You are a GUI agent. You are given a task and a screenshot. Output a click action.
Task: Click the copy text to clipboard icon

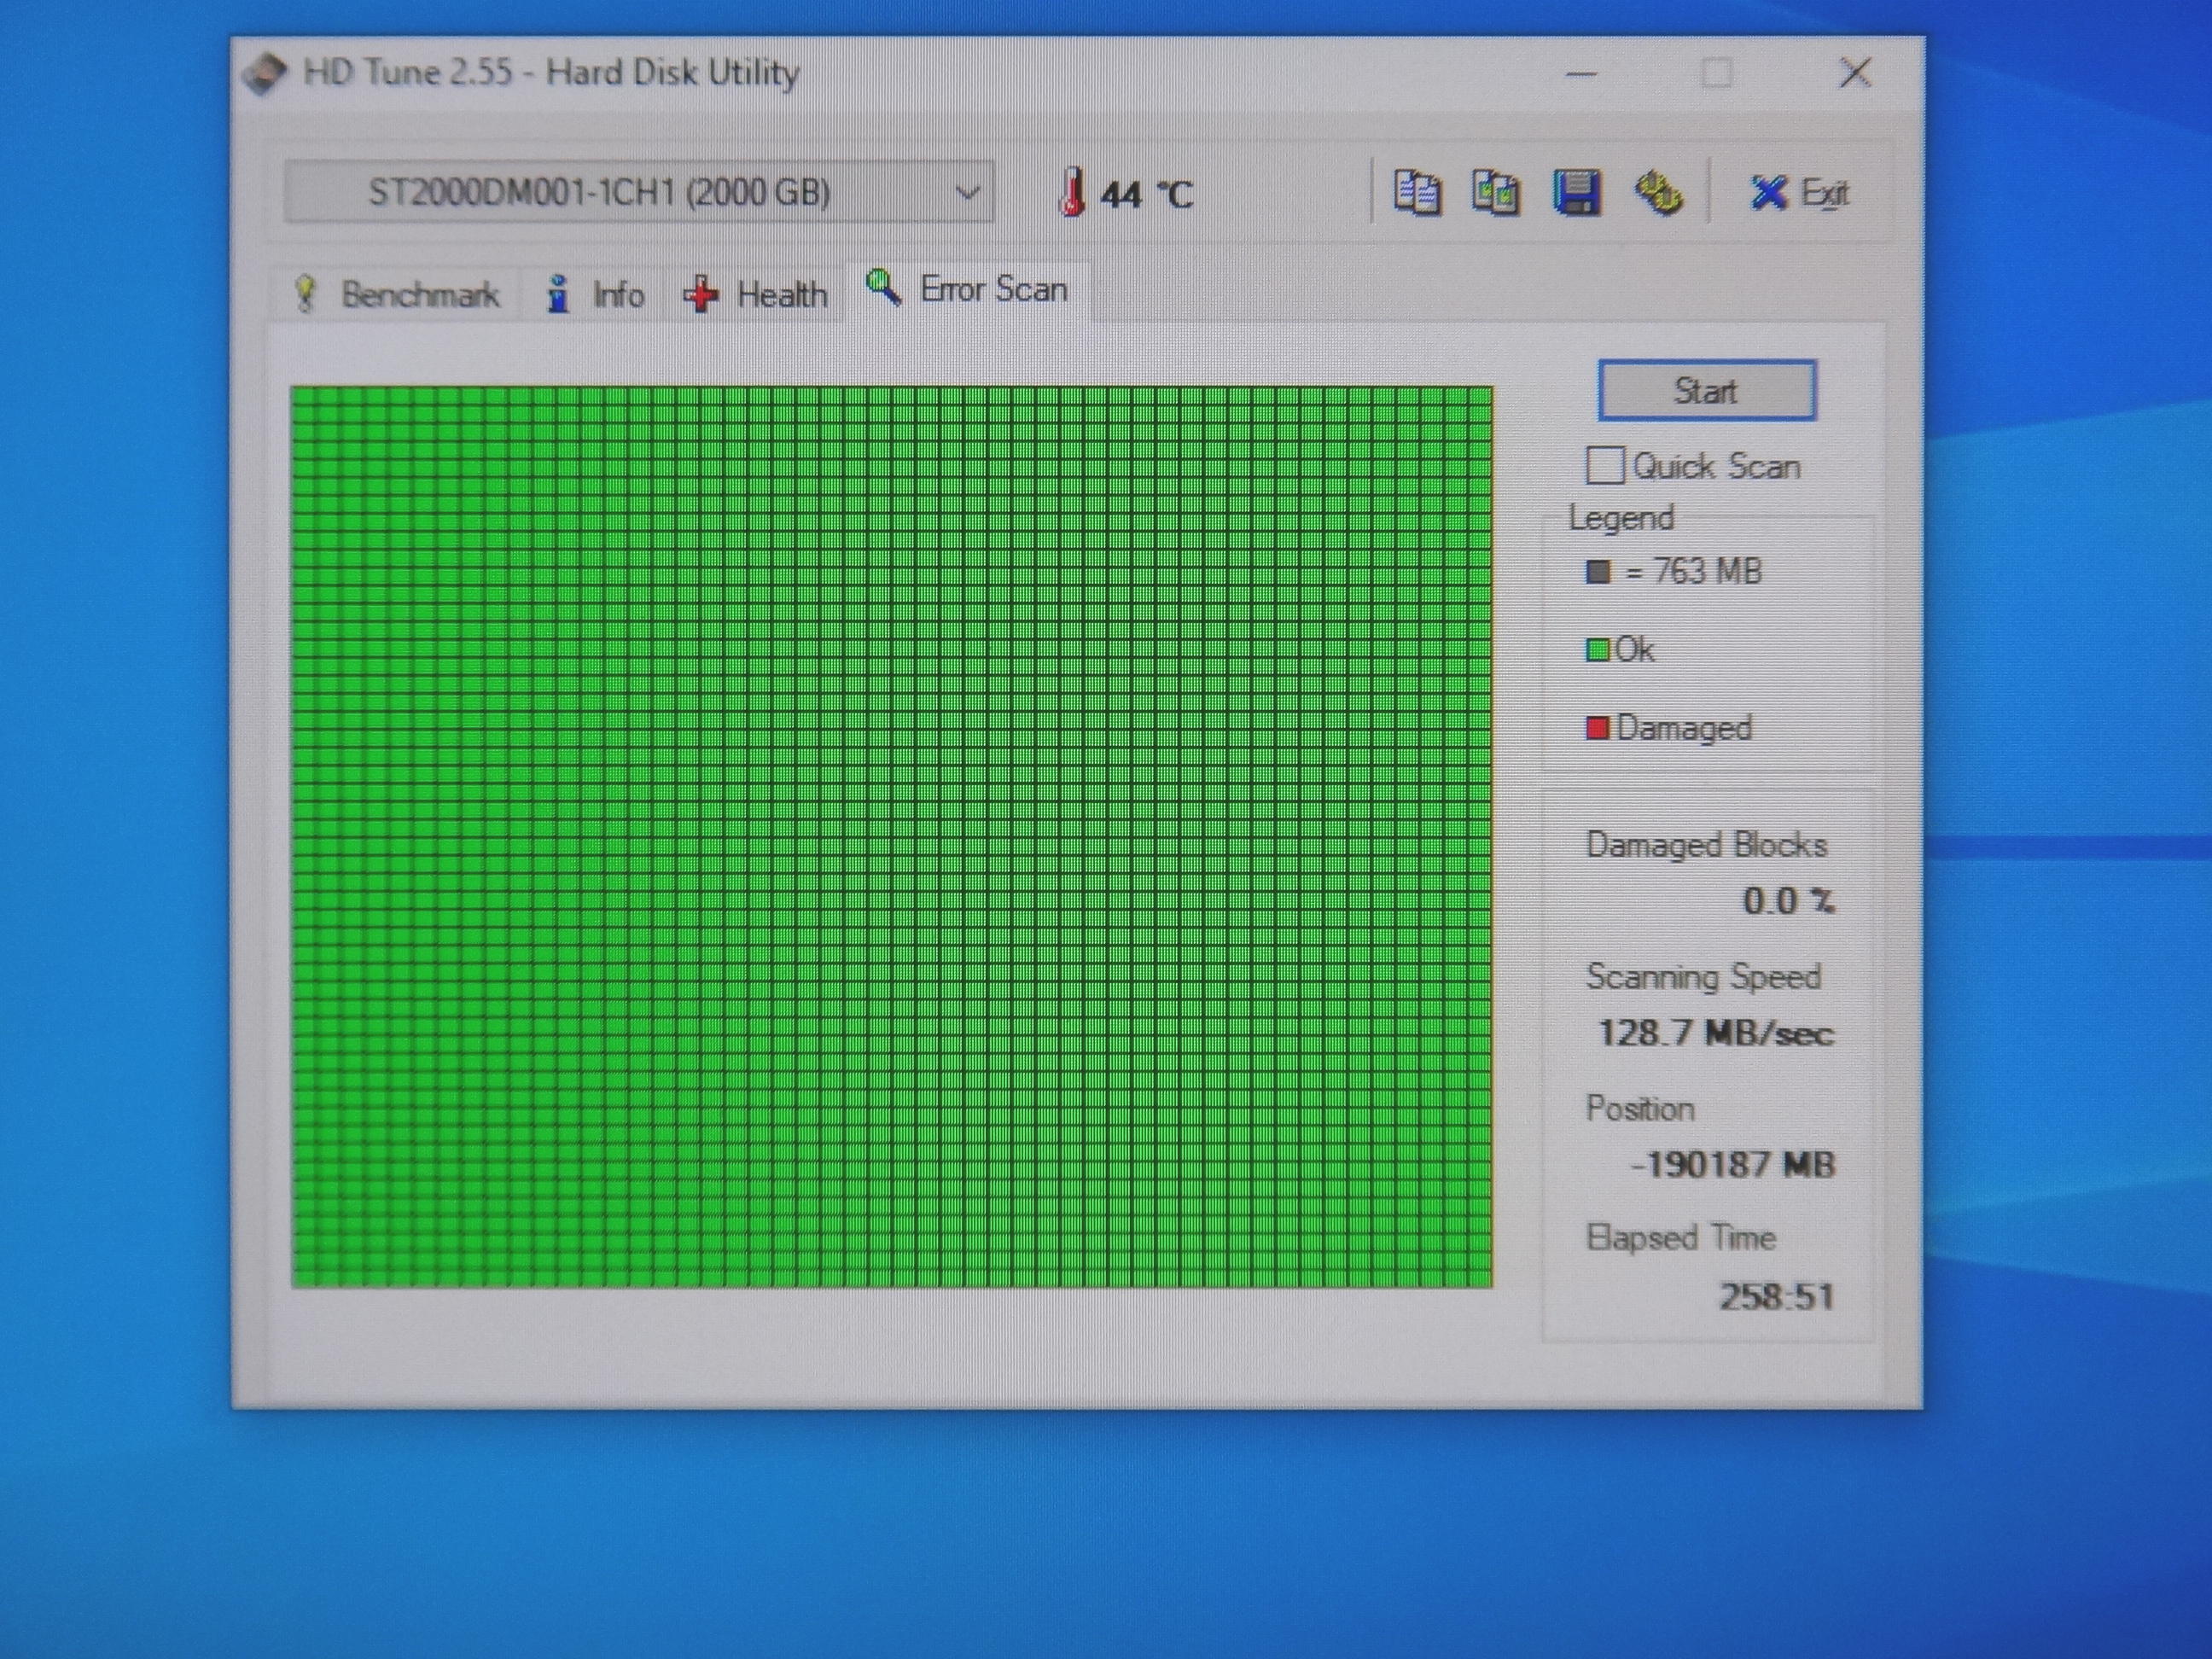(x=1417, y=192)
